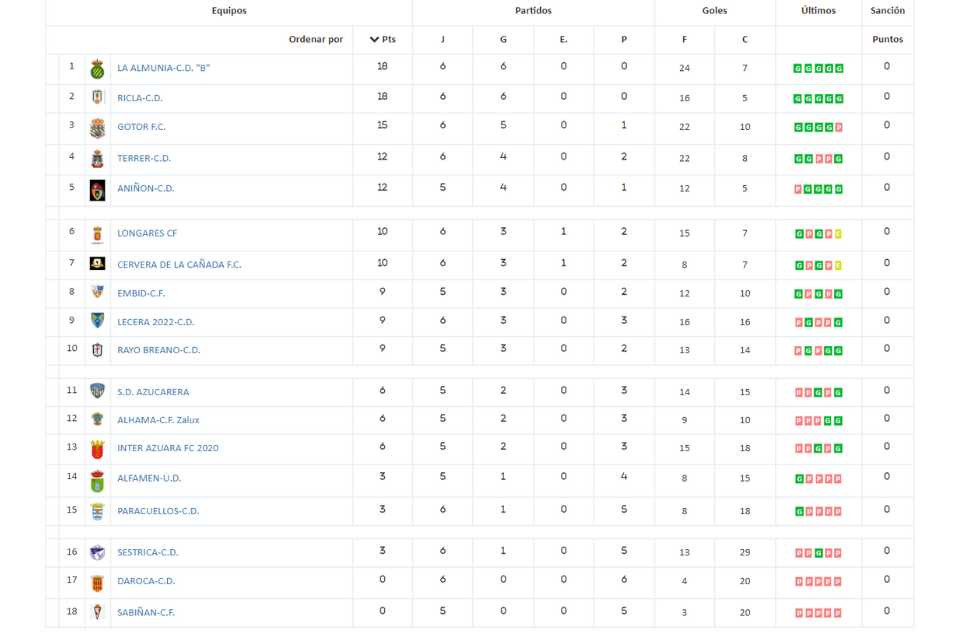
Task: Click the Sestrica C.D. team badge
Action: pos(97,552)
